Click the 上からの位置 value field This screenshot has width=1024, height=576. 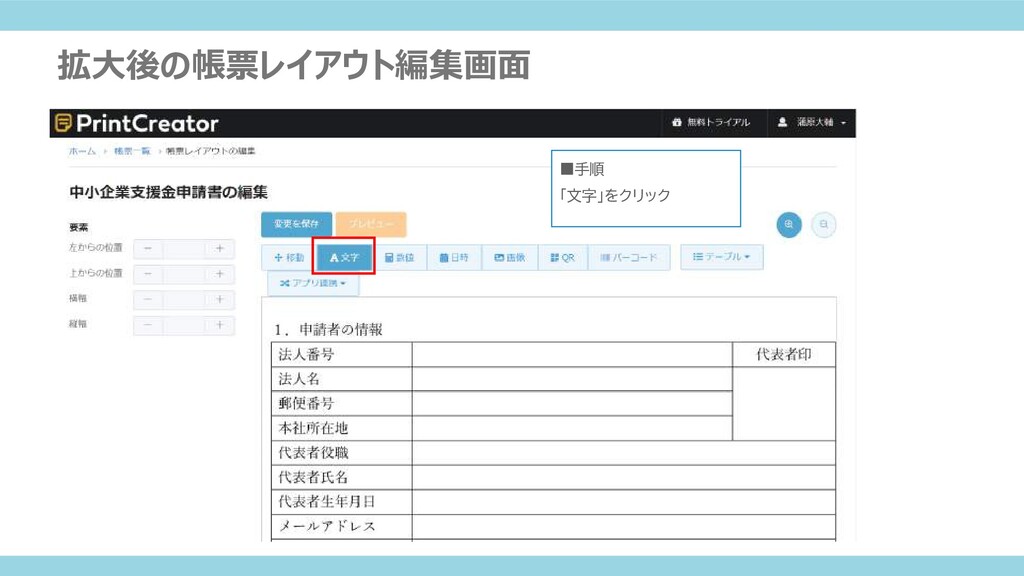coord(184,274)
